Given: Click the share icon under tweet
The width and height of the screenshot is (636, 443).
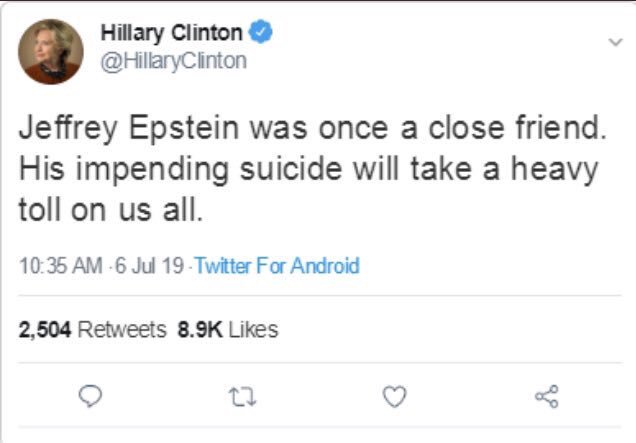Looking at the screenshot, I should 546,398.
